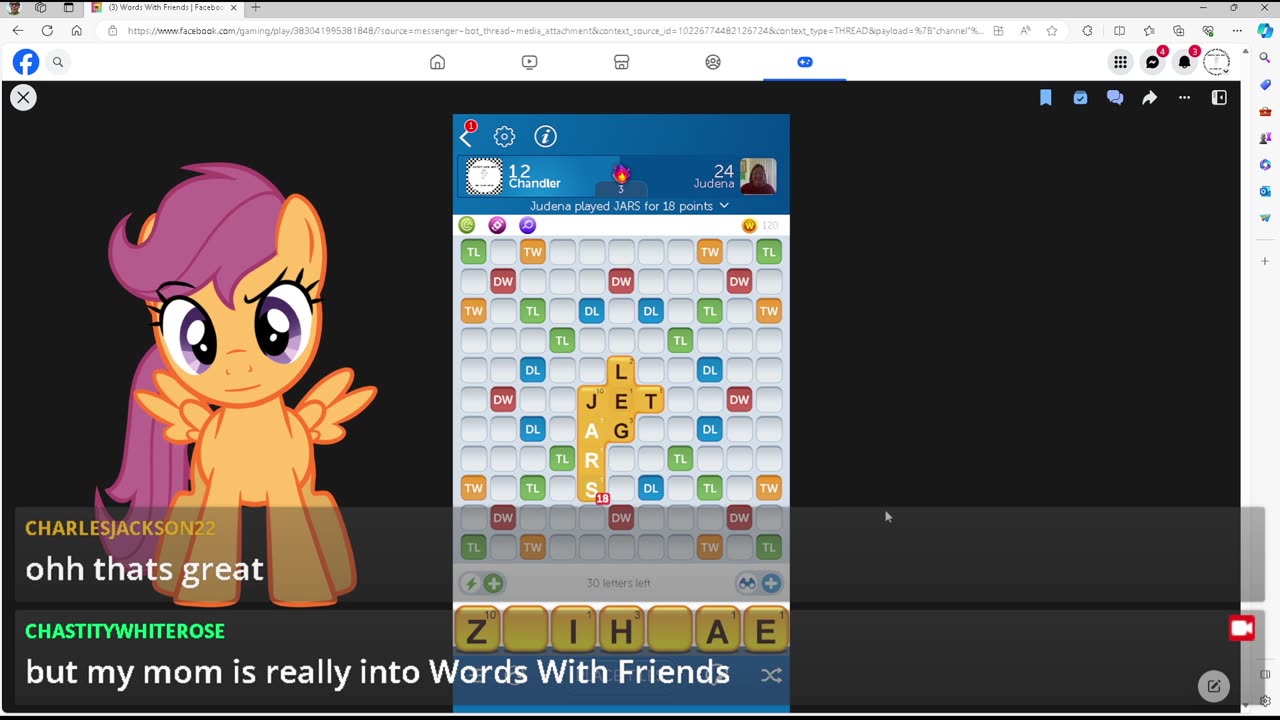Open Facebook home page logo
Screen dimensions: 1280x720
[26, 62]
